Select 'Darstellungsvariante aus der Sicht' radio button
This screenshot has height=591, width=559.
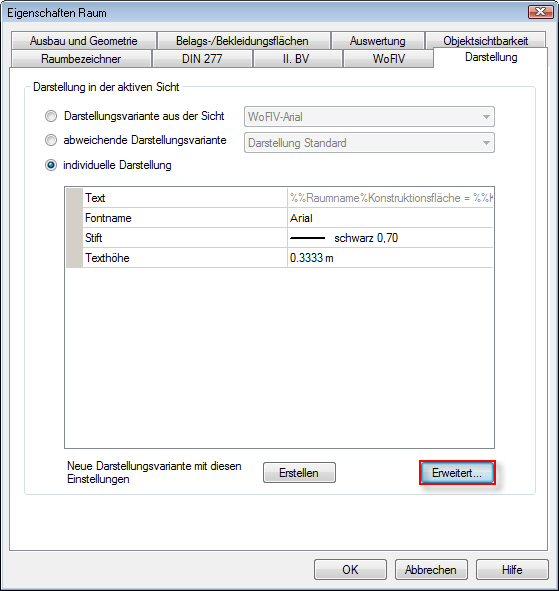[x=51, y=116]
